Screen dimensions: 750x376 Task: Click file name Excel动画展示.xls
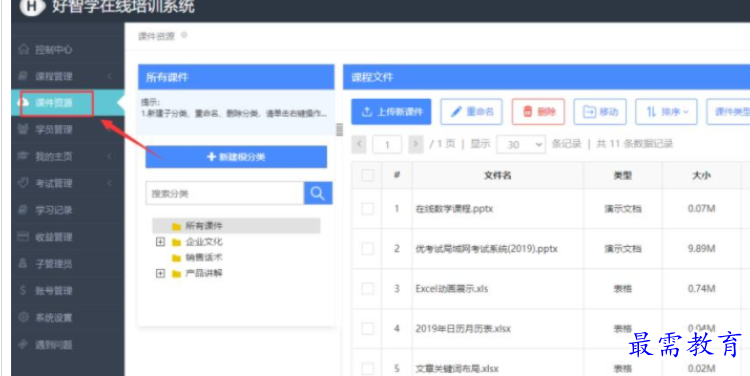click(452, 288)
